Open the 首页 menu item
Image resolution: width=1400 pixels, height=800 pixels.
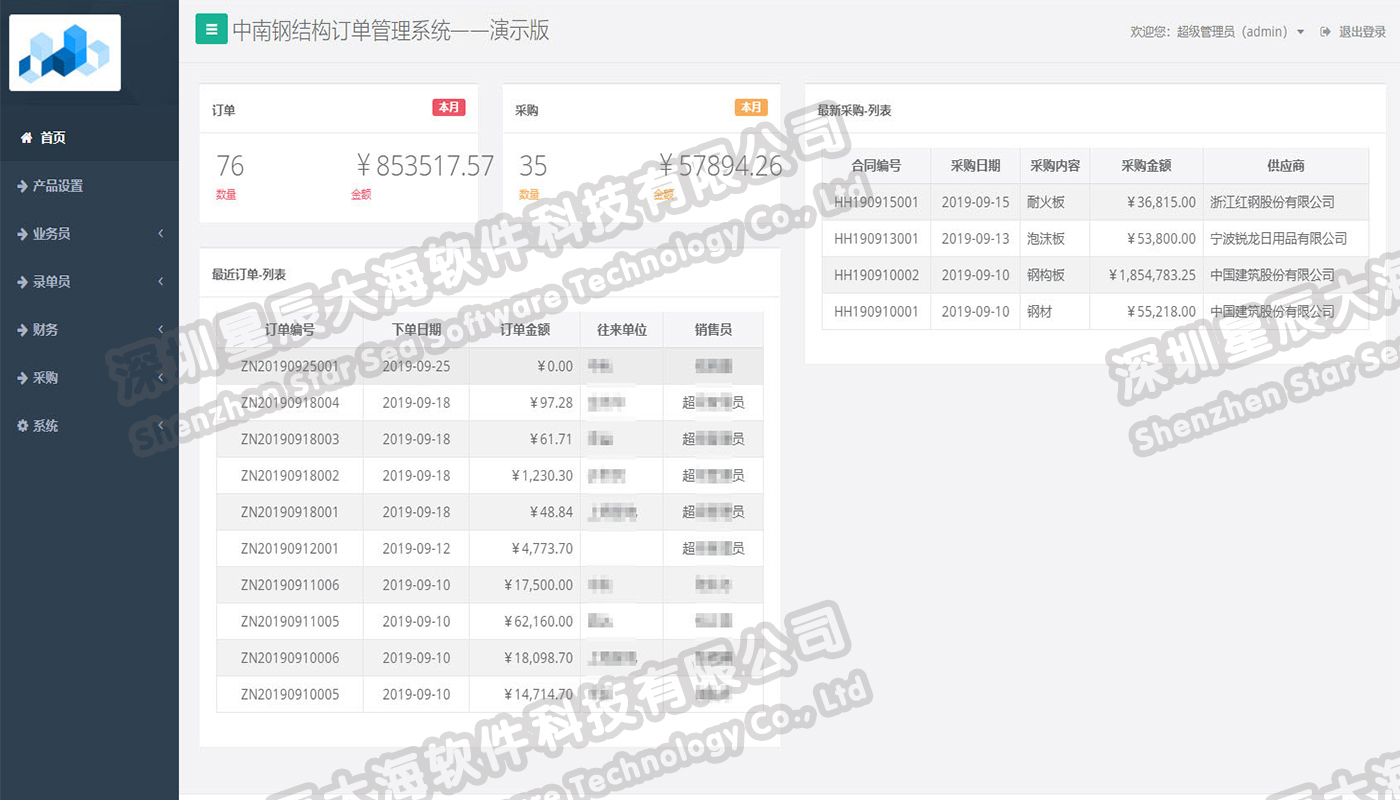tap(89, 138)
